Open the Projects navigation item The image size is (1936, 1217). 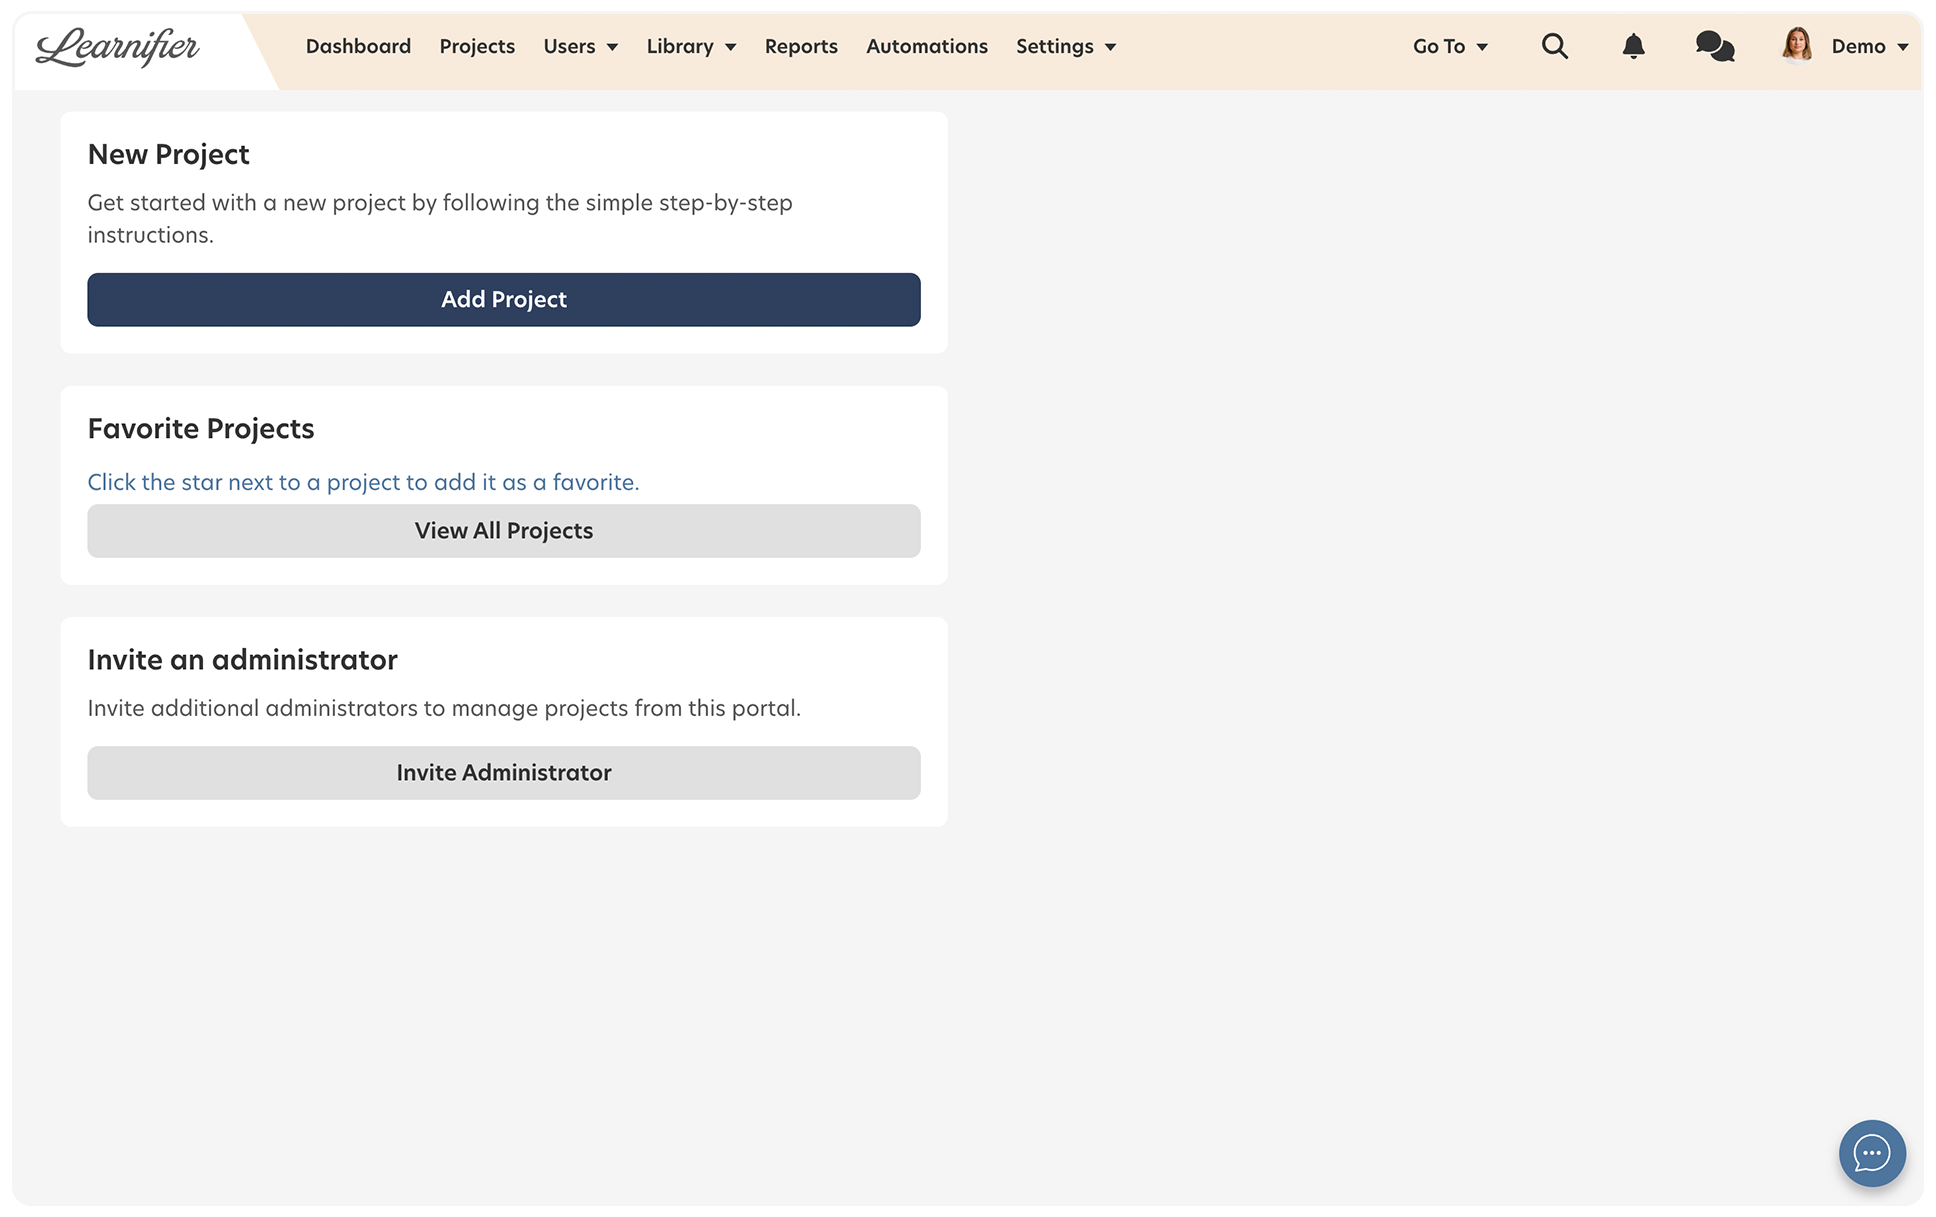[x=477, y=46]
